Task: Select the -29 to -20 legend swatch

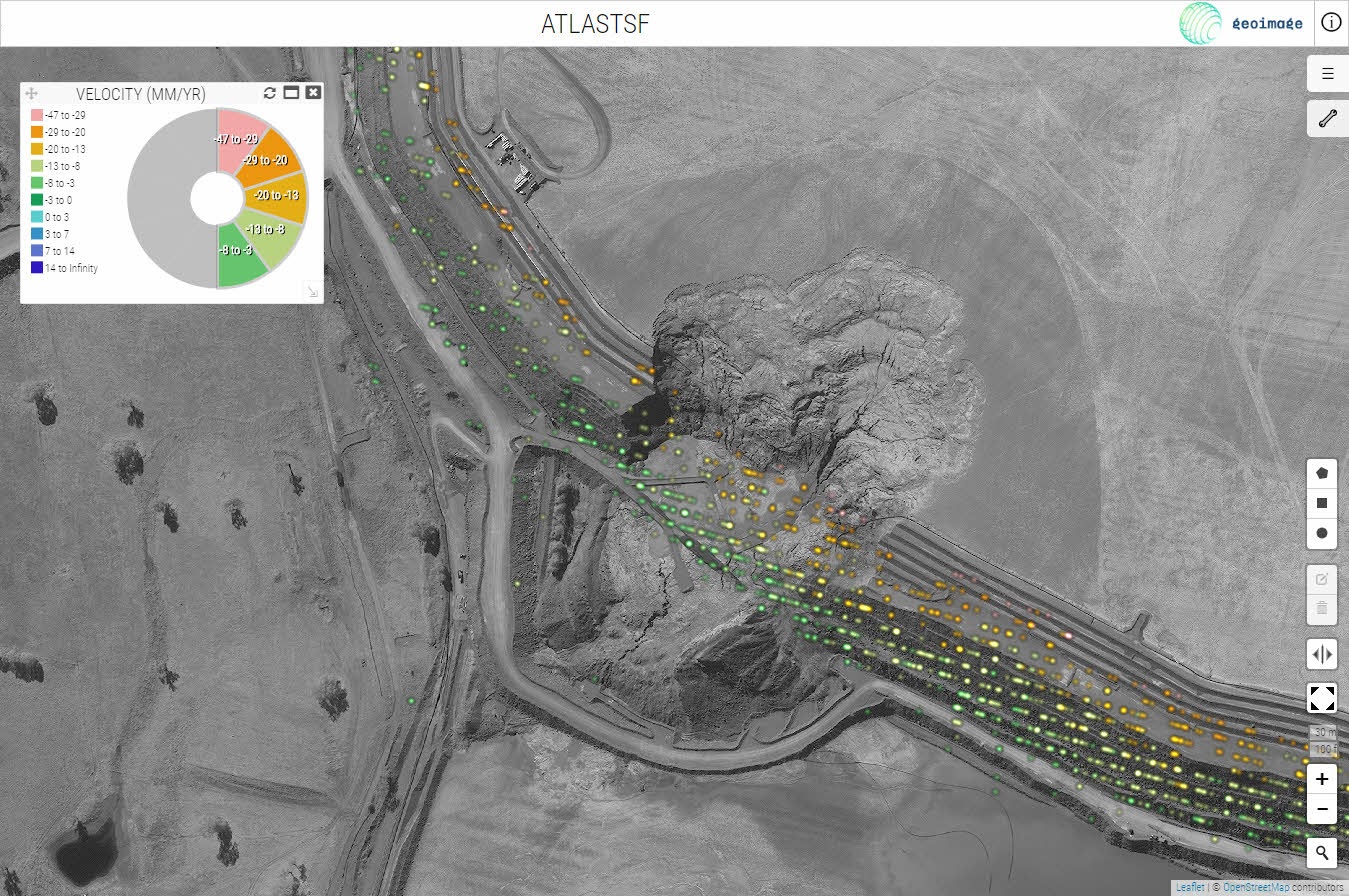Action: 37,132
